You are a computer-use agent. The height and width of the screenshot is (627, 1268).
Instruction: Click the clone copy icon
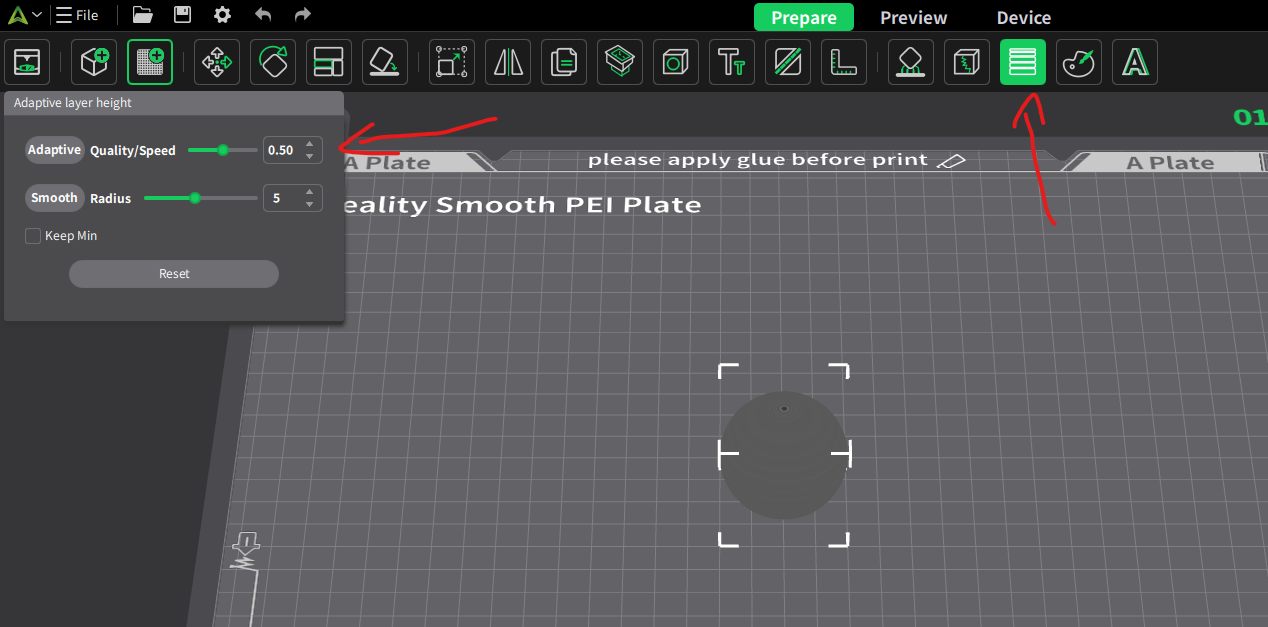pos(565,62)
